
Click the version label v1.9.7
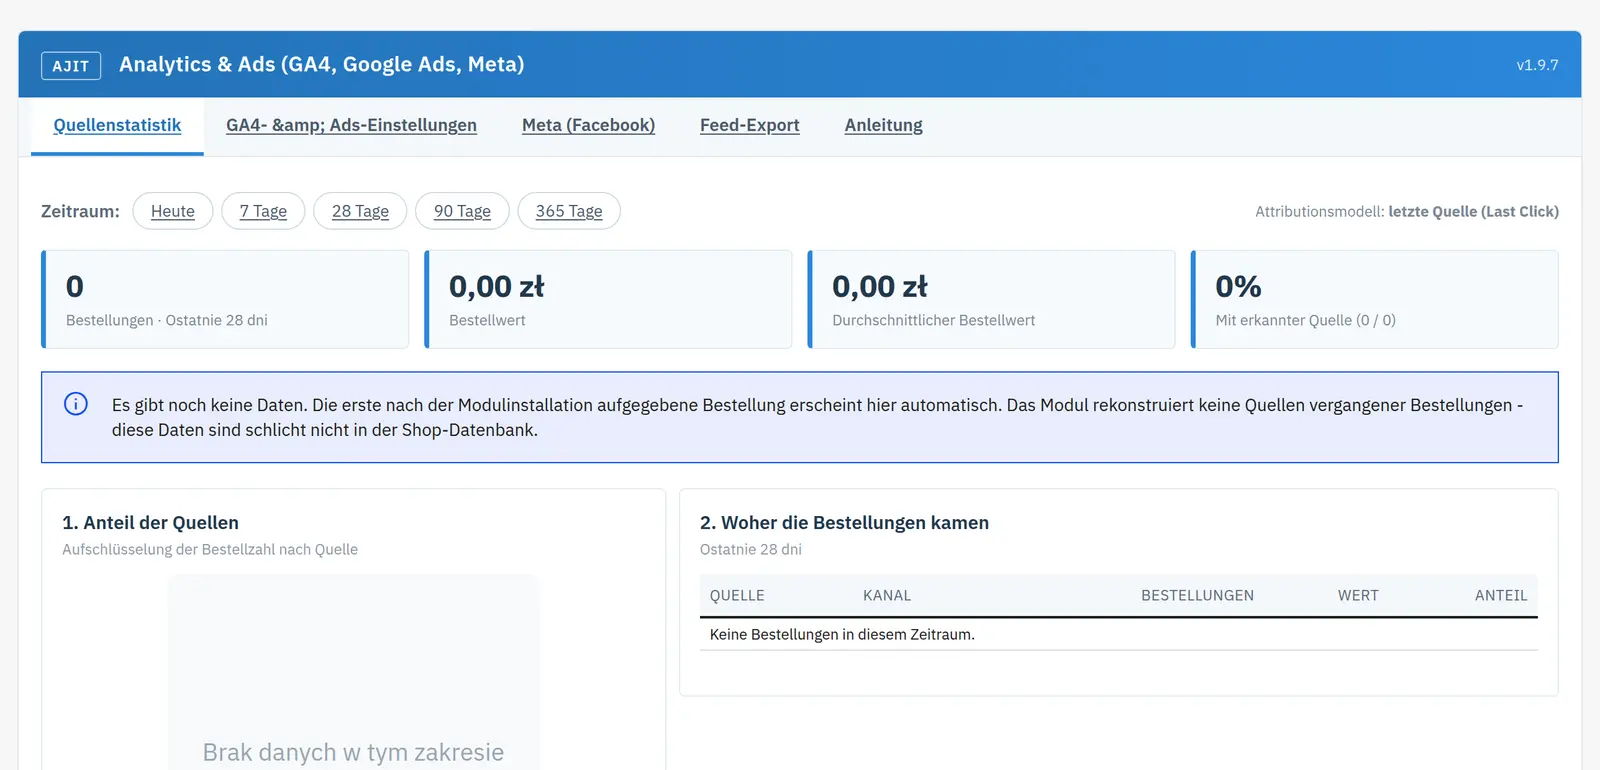(1537, 65)
